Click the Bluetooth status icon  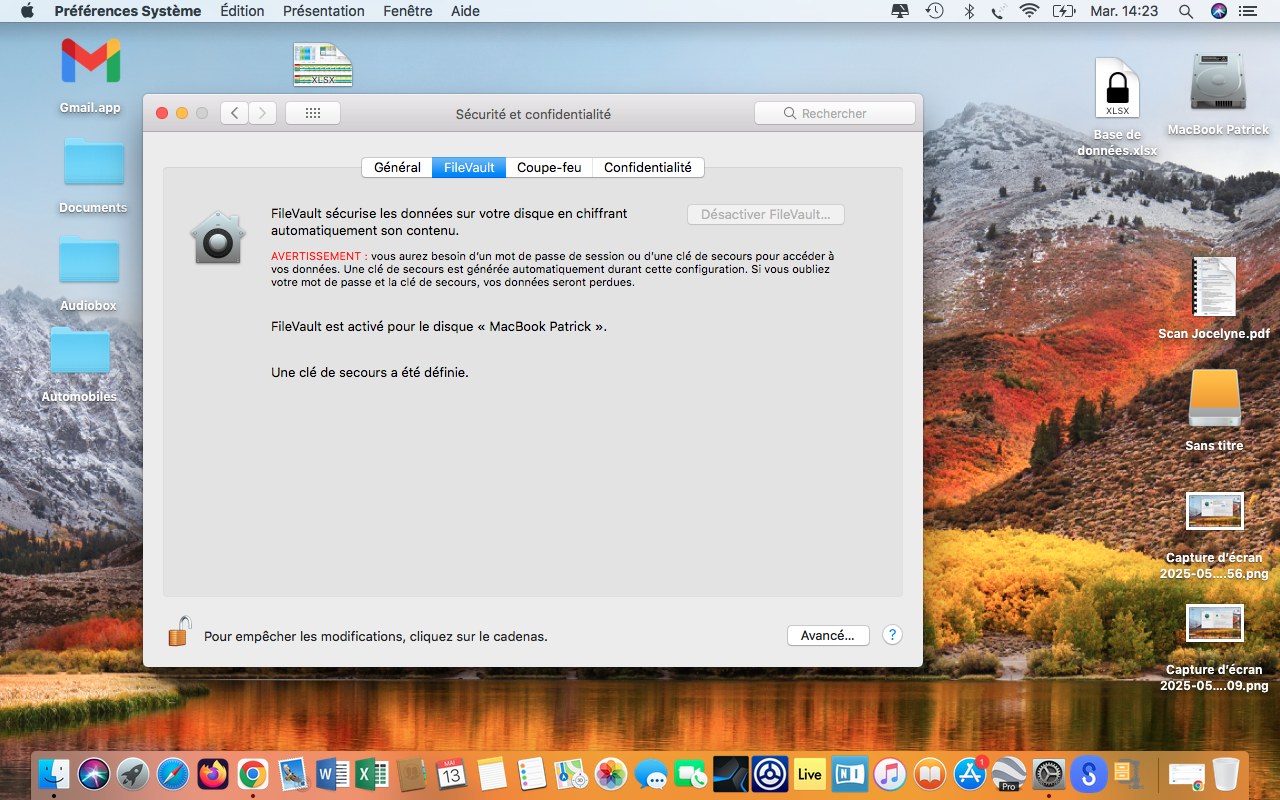[968, 11]
